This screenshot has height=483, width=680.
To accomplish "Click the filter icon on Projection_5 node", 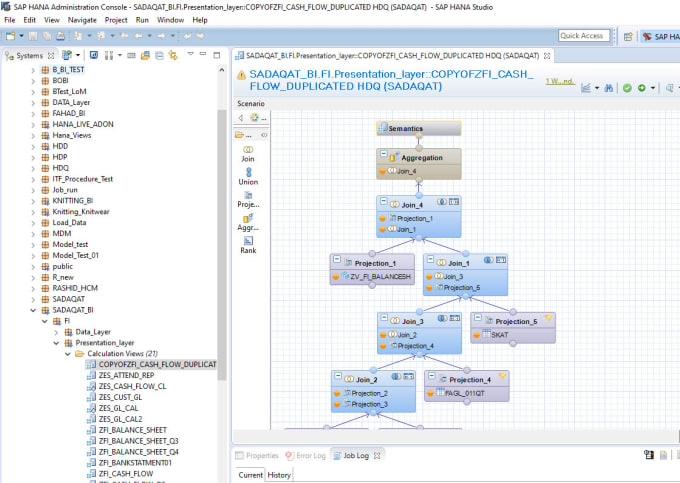I will point(548,318).
